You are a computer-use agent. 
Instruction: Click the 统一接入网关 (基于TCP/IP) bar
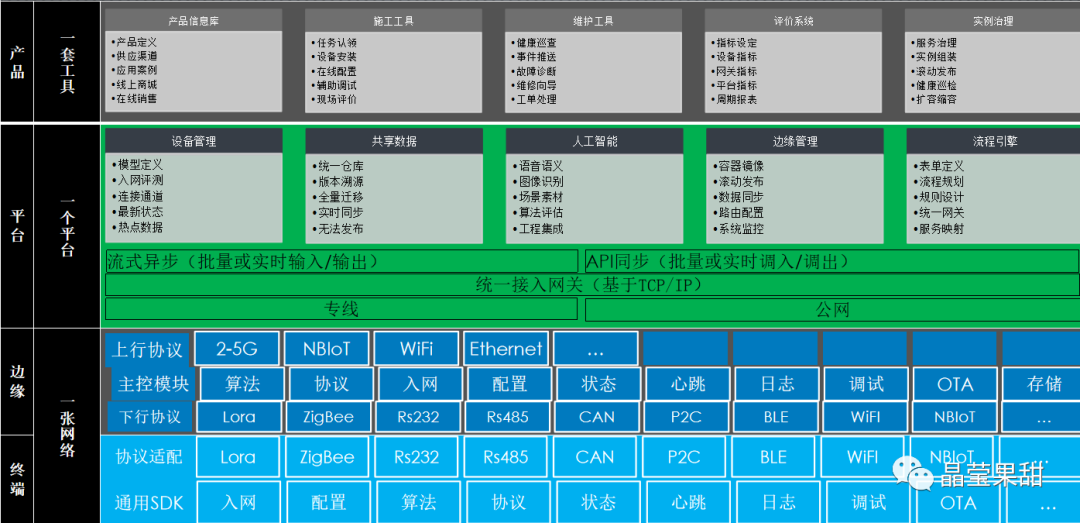click(591, 286)
